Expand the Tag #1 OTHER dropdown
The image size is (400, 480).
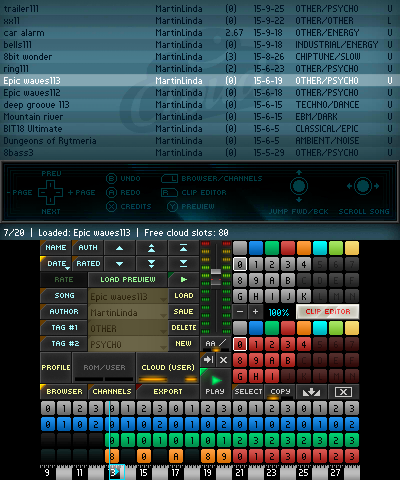[128, 328]
